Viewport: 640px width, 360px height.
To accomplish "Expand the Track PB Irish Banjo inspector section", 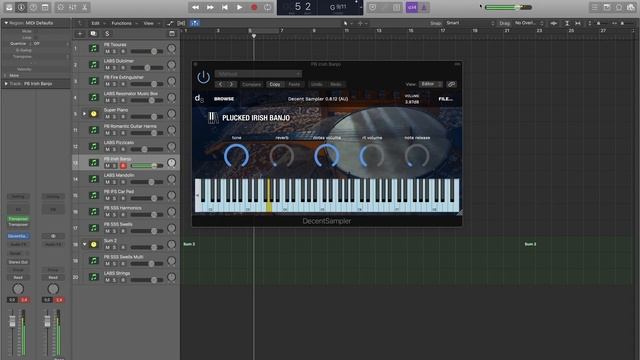I will [6, 84].
